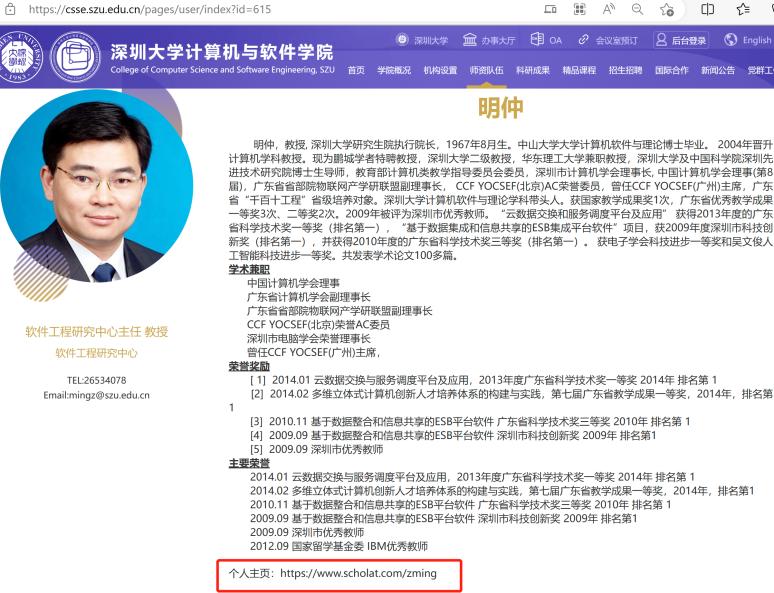This screenshot has height=593, width=774.
Task: Click the 荣誉奖励 section heading
Action: point(249,366)
